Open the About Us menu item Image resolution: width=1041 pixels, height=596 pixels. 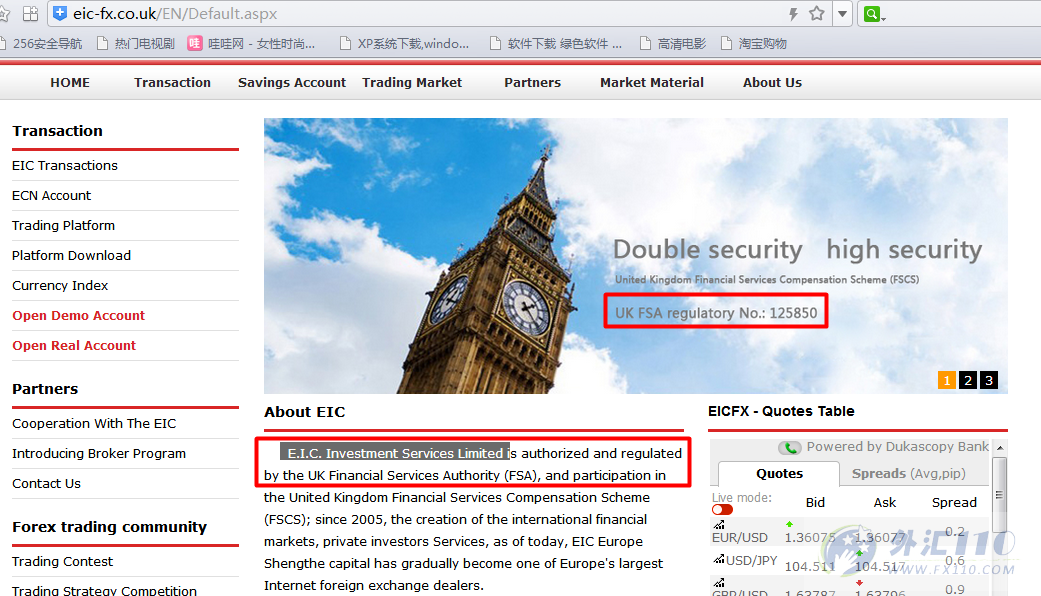pos(772,83)
